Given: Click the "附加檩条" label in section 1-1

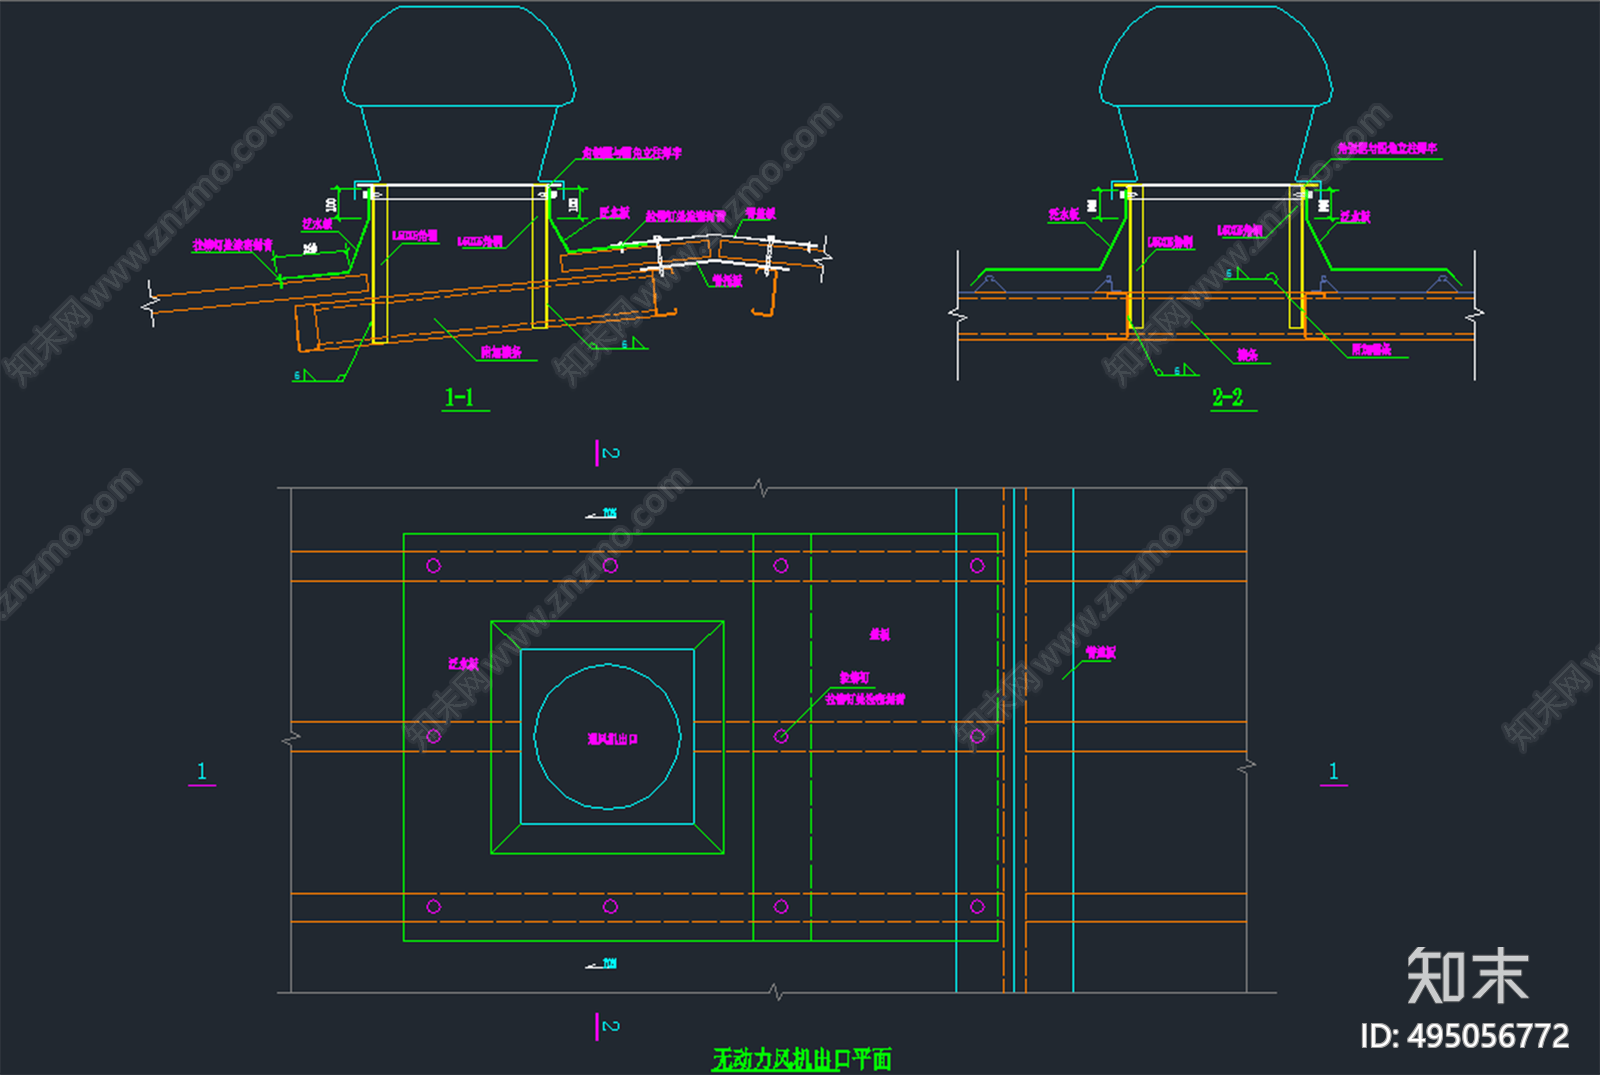Looking at the screenshot, I should 501,352.
